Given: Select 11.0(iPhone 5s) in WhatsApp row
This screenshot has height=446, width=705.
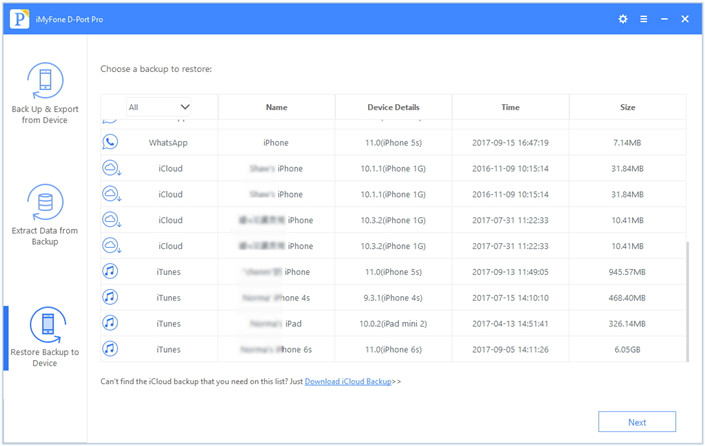Looking at the screenshot, I should 393,143.
